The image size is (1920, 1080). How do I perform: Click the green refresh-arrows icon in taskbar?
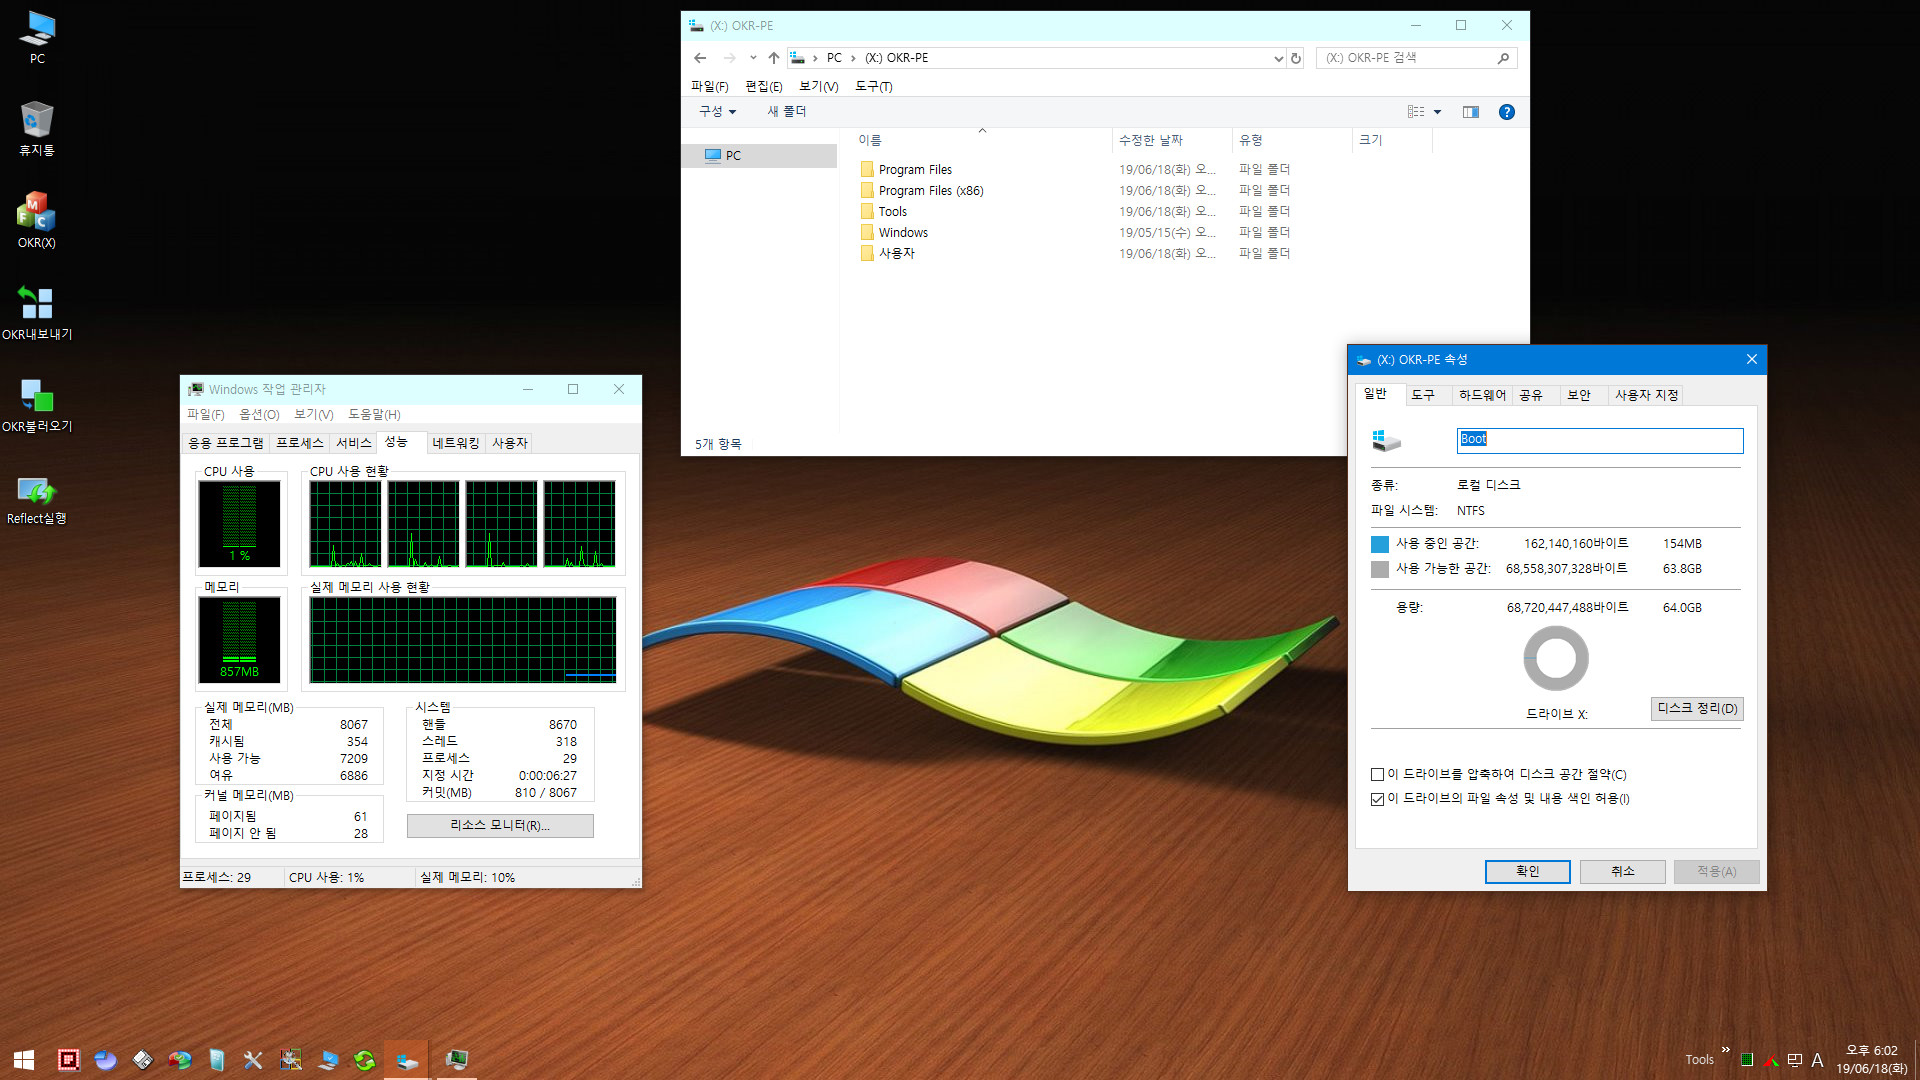click(365, 1060)
